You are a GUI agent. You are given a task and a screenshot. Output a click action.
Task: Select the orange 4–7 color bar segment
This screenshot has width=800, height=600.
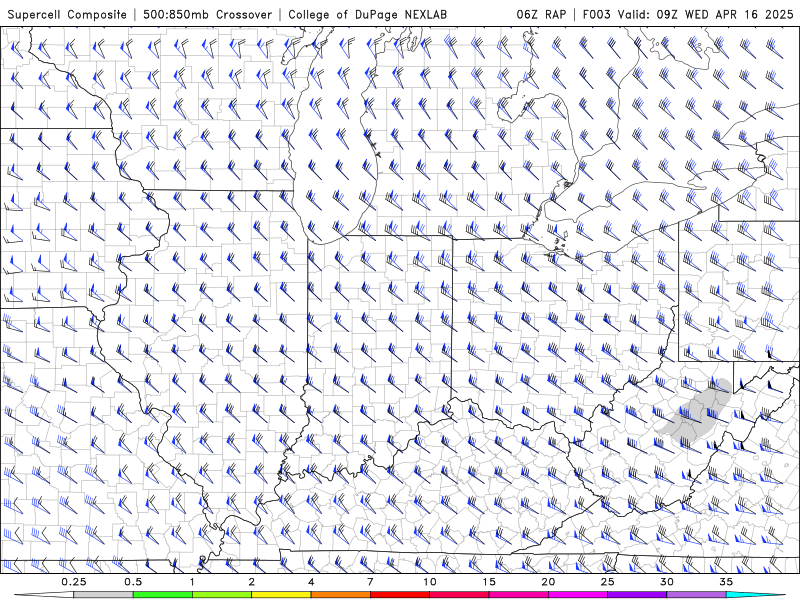(340, 595)
